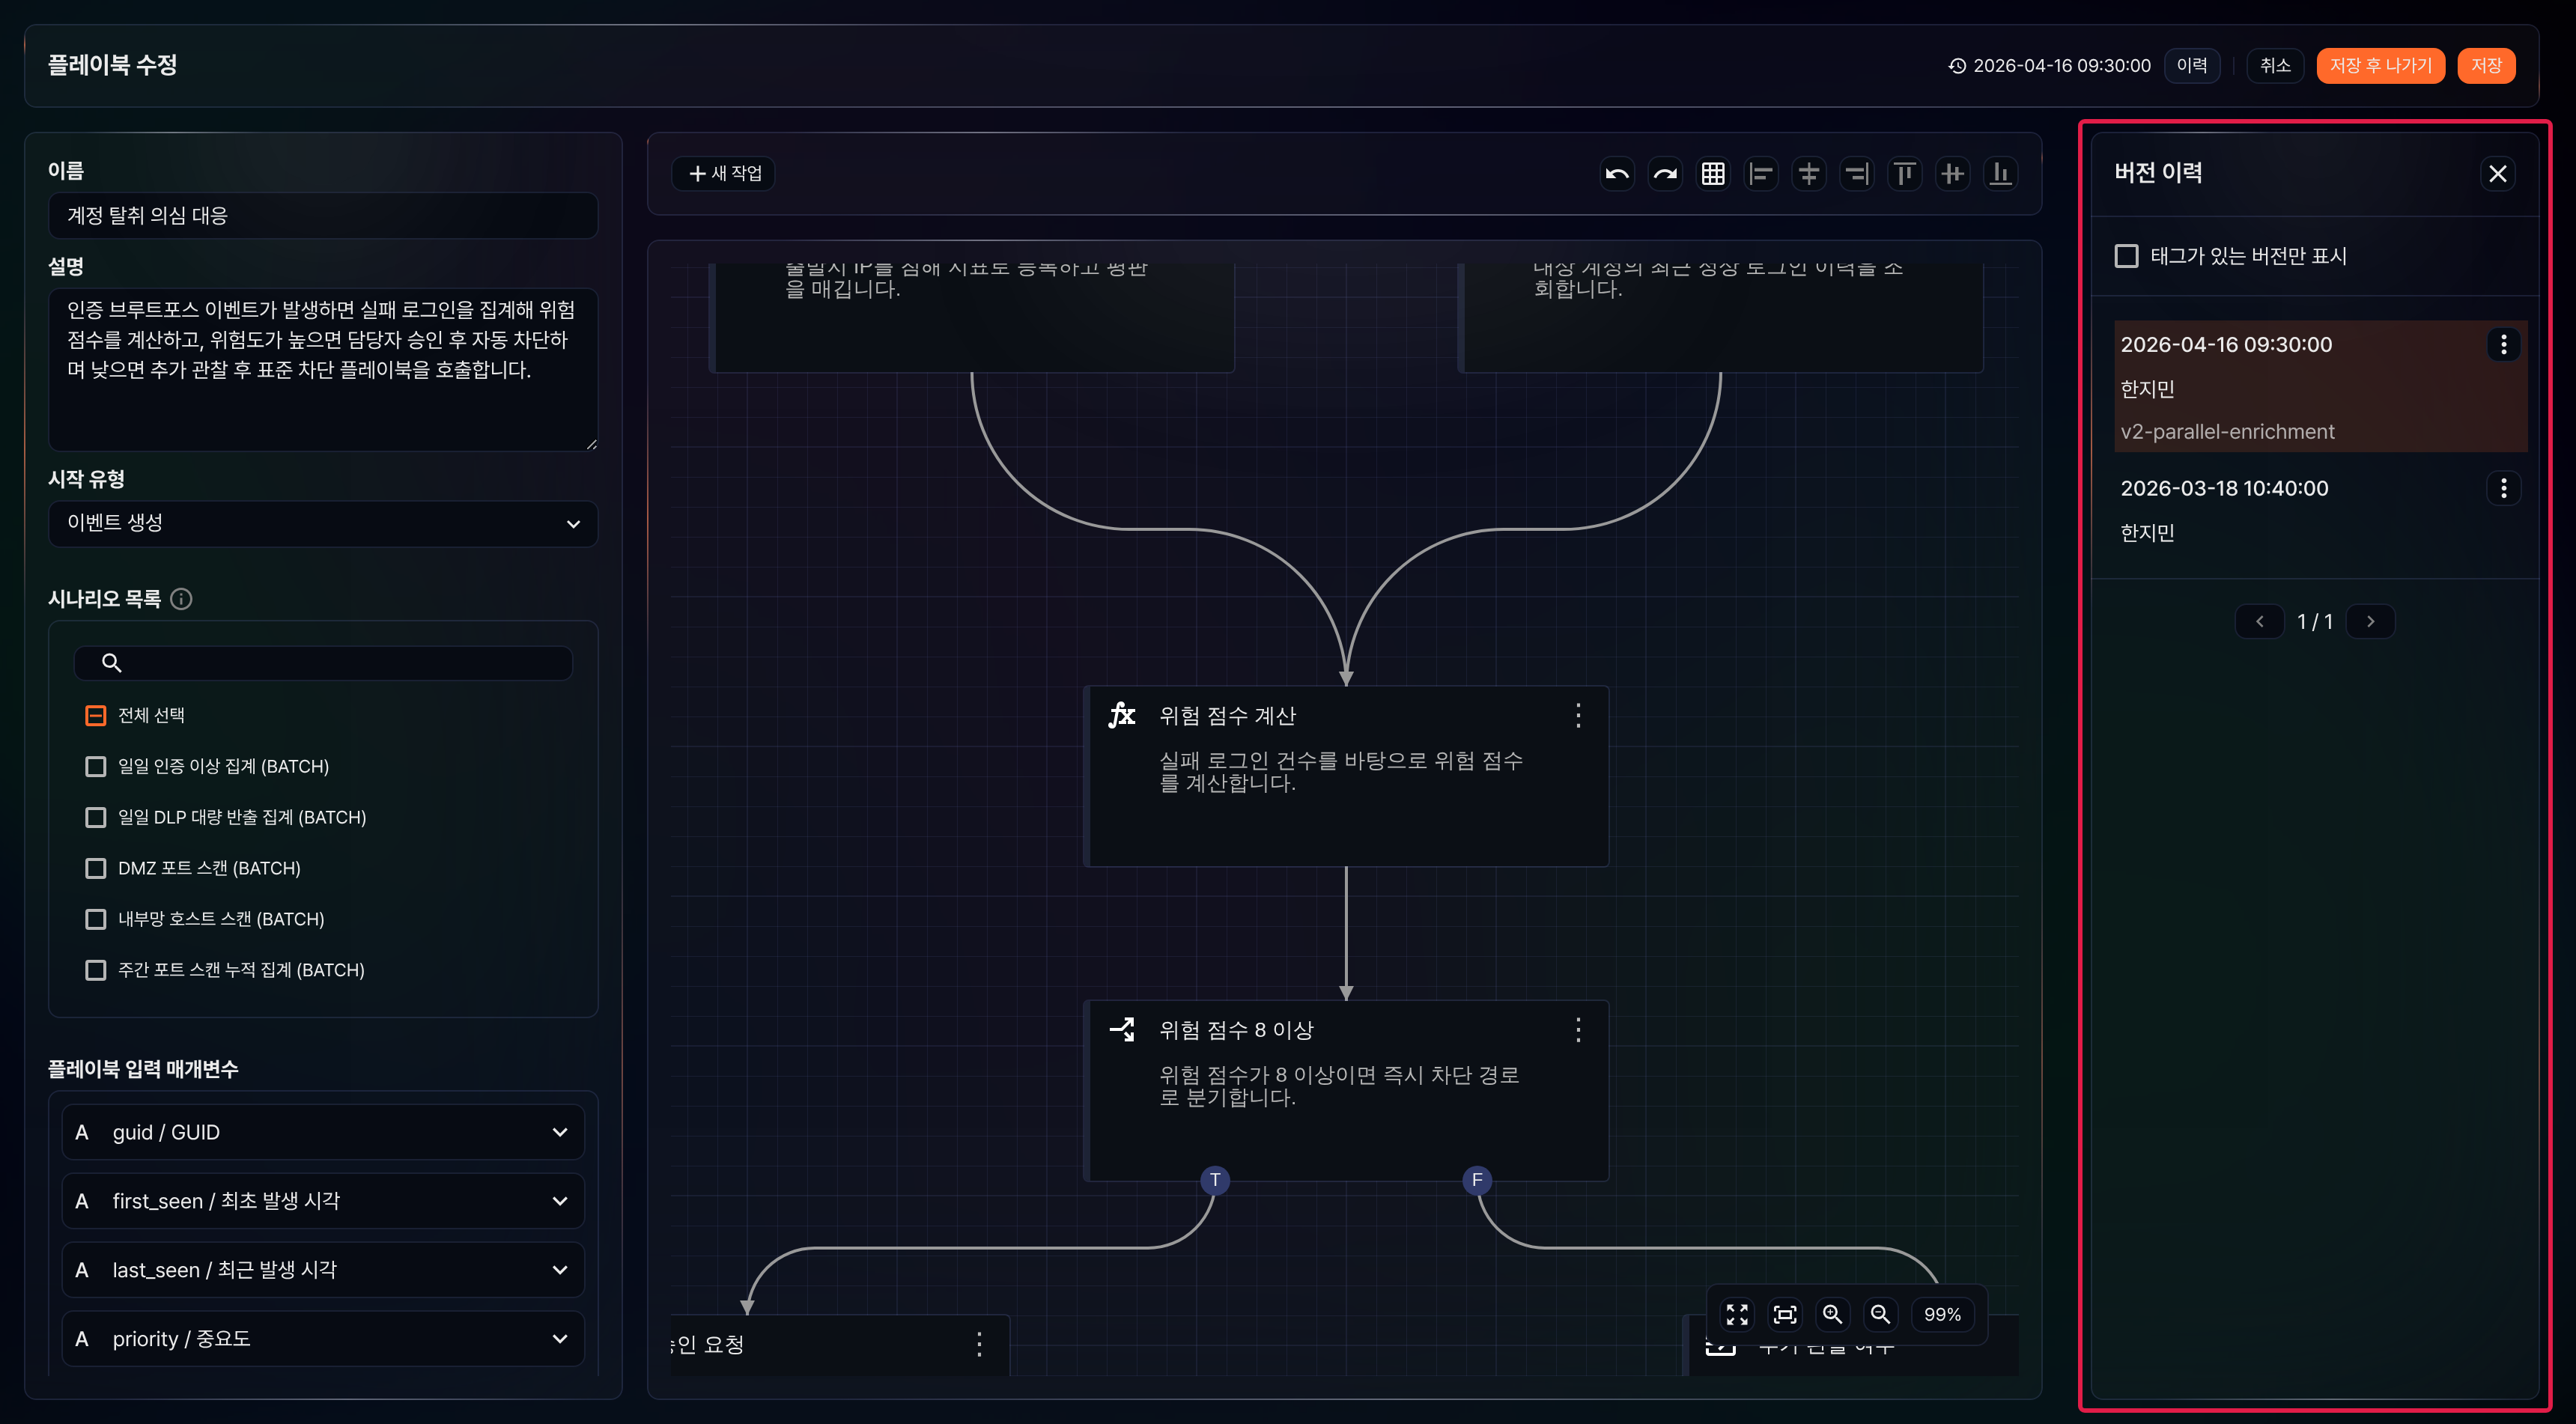Click the 이력 button in header
The image size is (2576, 1424).
click(x=2192, y=66)
